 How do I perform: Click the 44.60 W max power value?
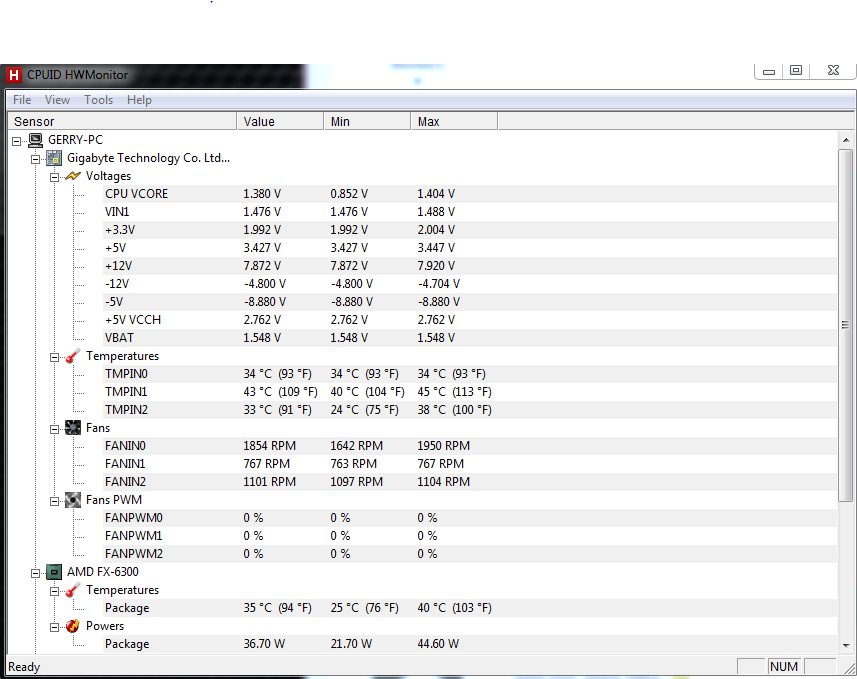coord(438,644)
